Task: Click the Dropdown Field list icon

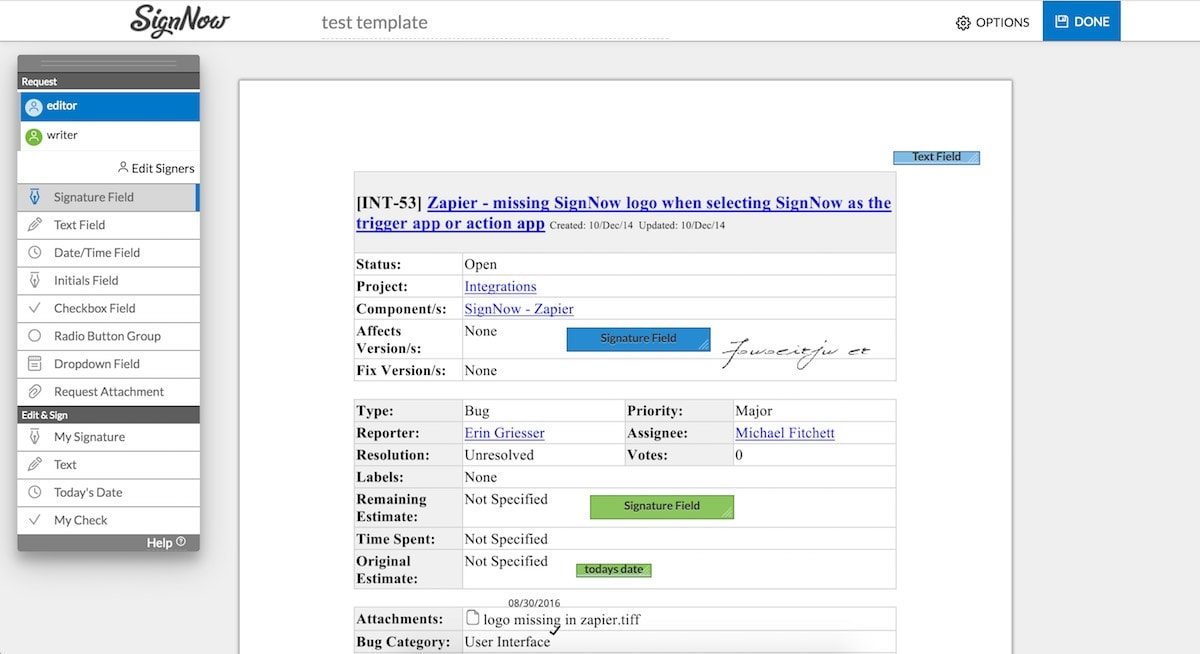Action: tap(35, 364)
